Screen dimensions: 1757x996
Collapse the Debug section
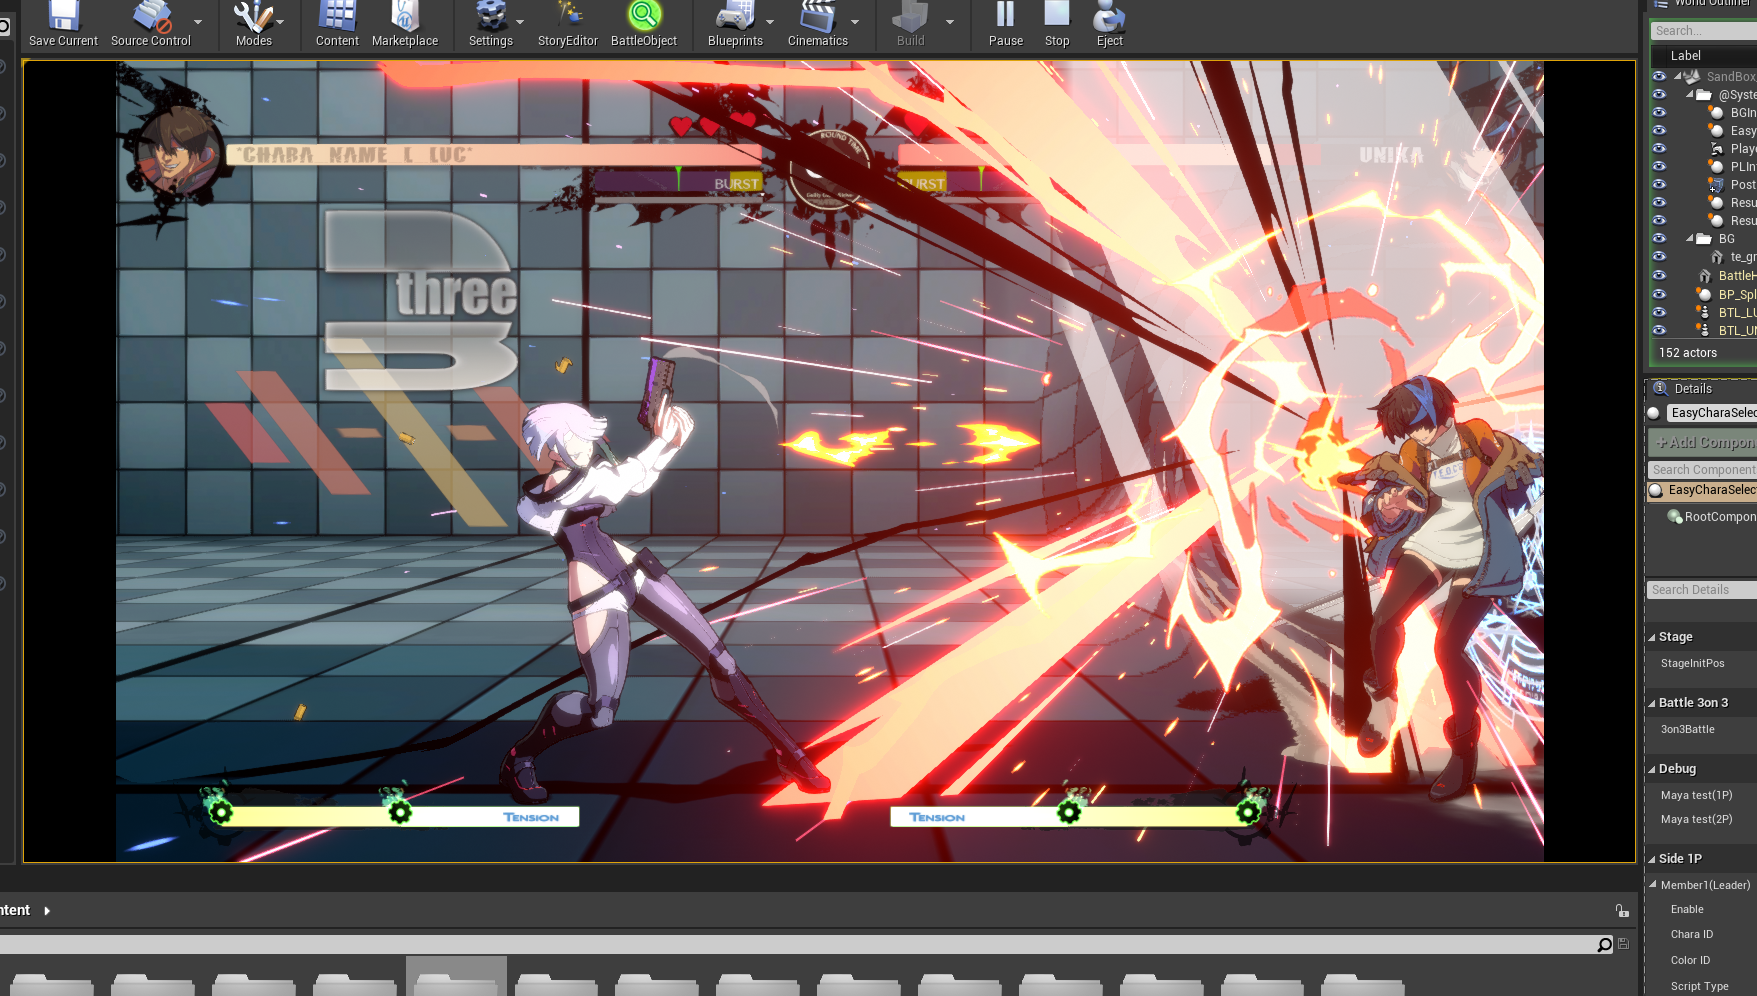1652,769
